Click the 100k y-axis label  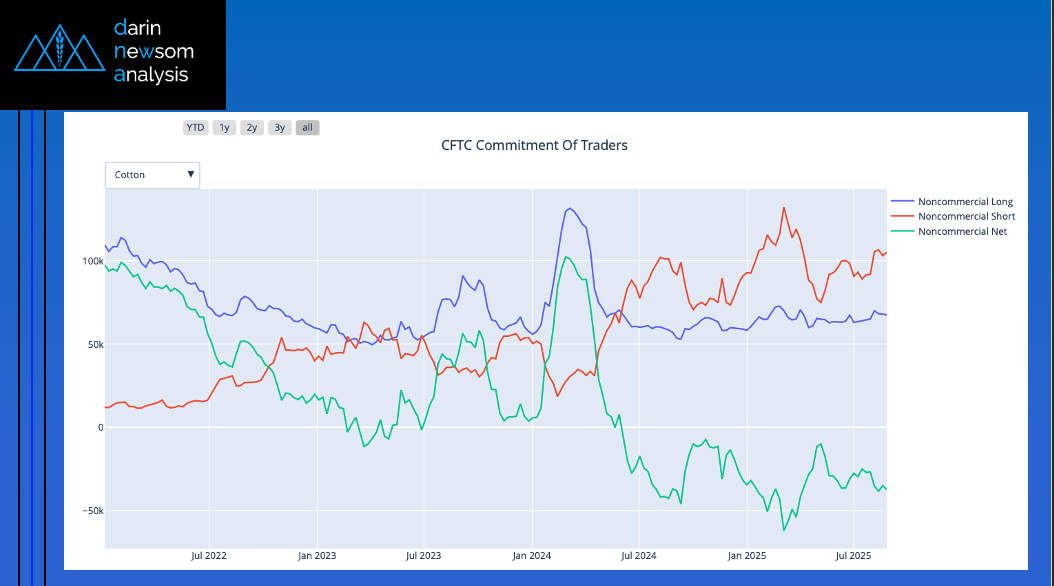point(92,261)
